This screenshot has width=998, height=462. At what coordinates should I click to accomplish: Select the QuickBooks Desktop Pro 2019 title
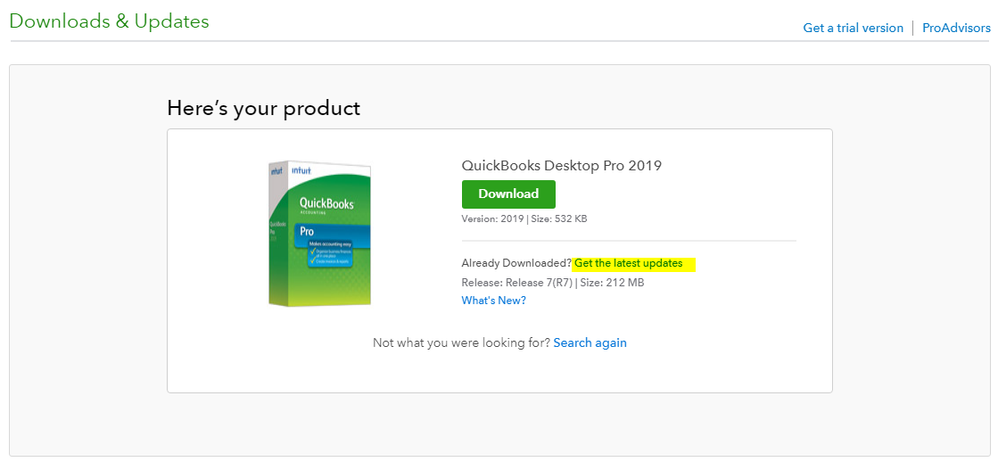(561, 166)
